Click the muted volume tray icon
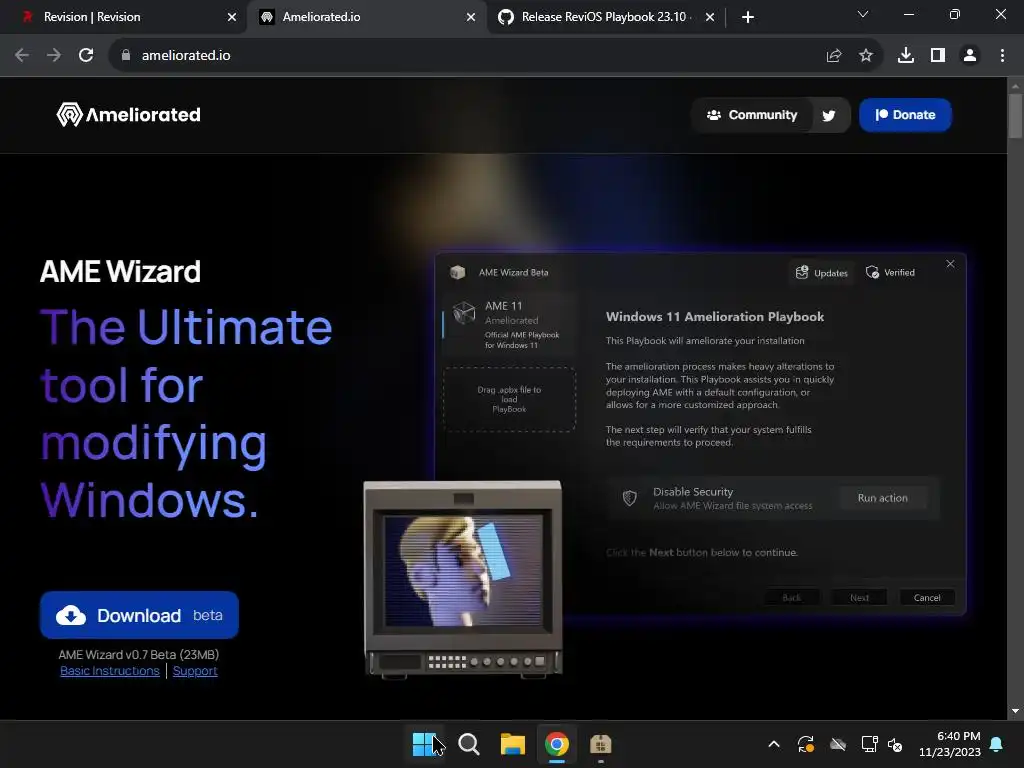Viewport: 1024px width, 768px height. (895, 744)
